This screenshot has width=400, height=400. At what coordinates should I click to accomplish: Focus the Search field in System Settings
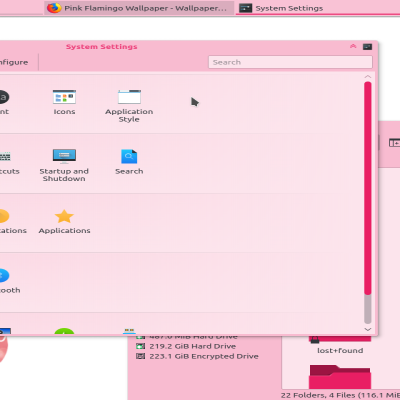coord(290,62)
